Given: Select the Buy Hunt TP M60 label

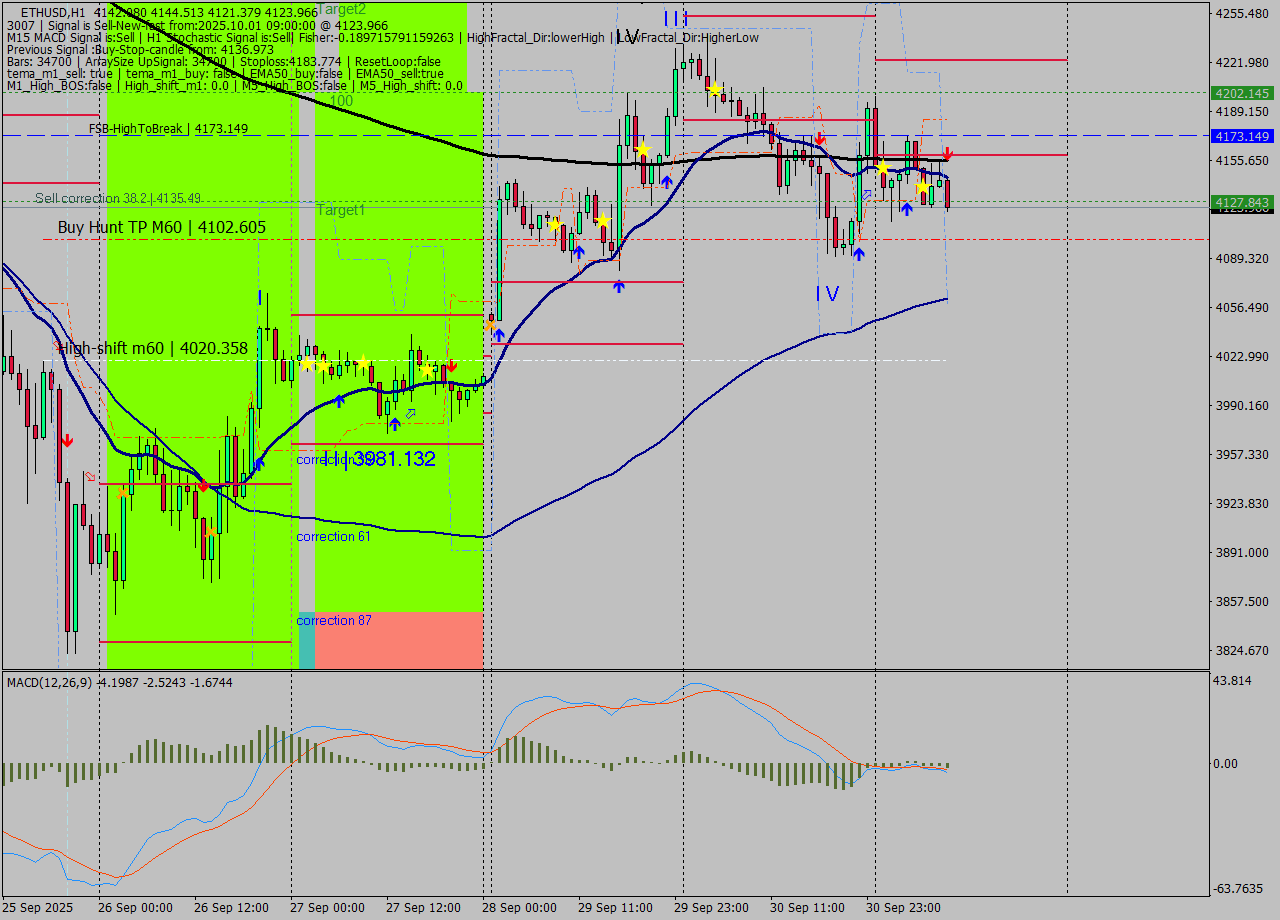Looking at the screenshot, I should coord(162,227).
